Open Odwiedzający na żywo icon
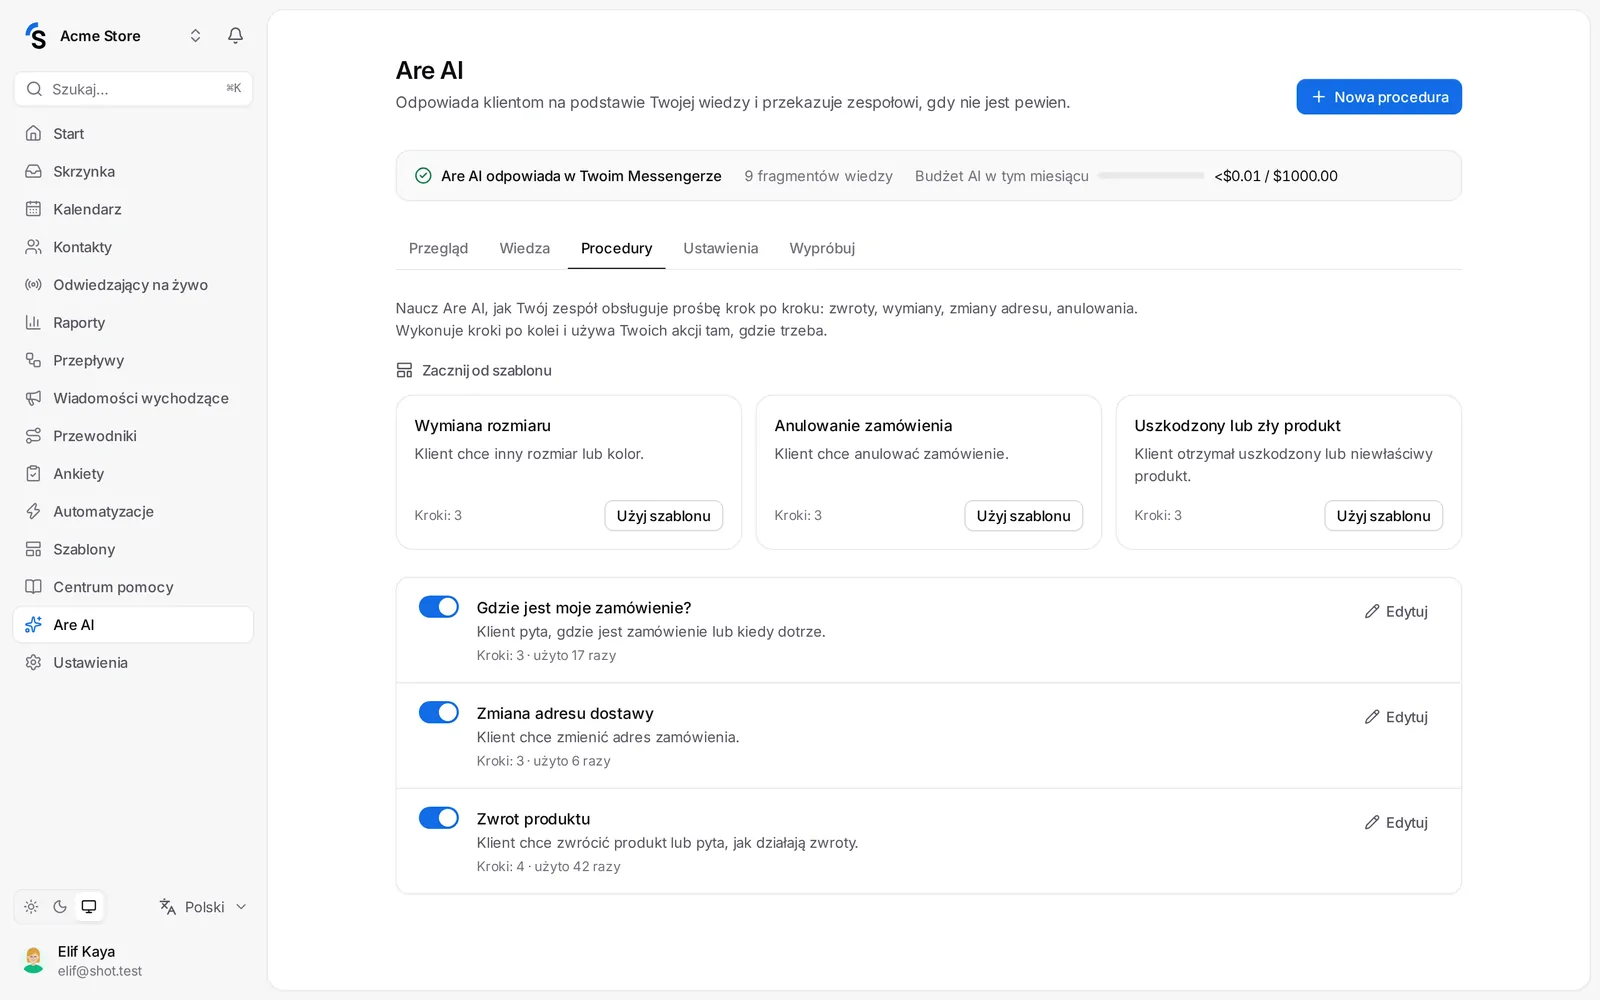Screen dimensions: 1600x1000 [33, 285]
